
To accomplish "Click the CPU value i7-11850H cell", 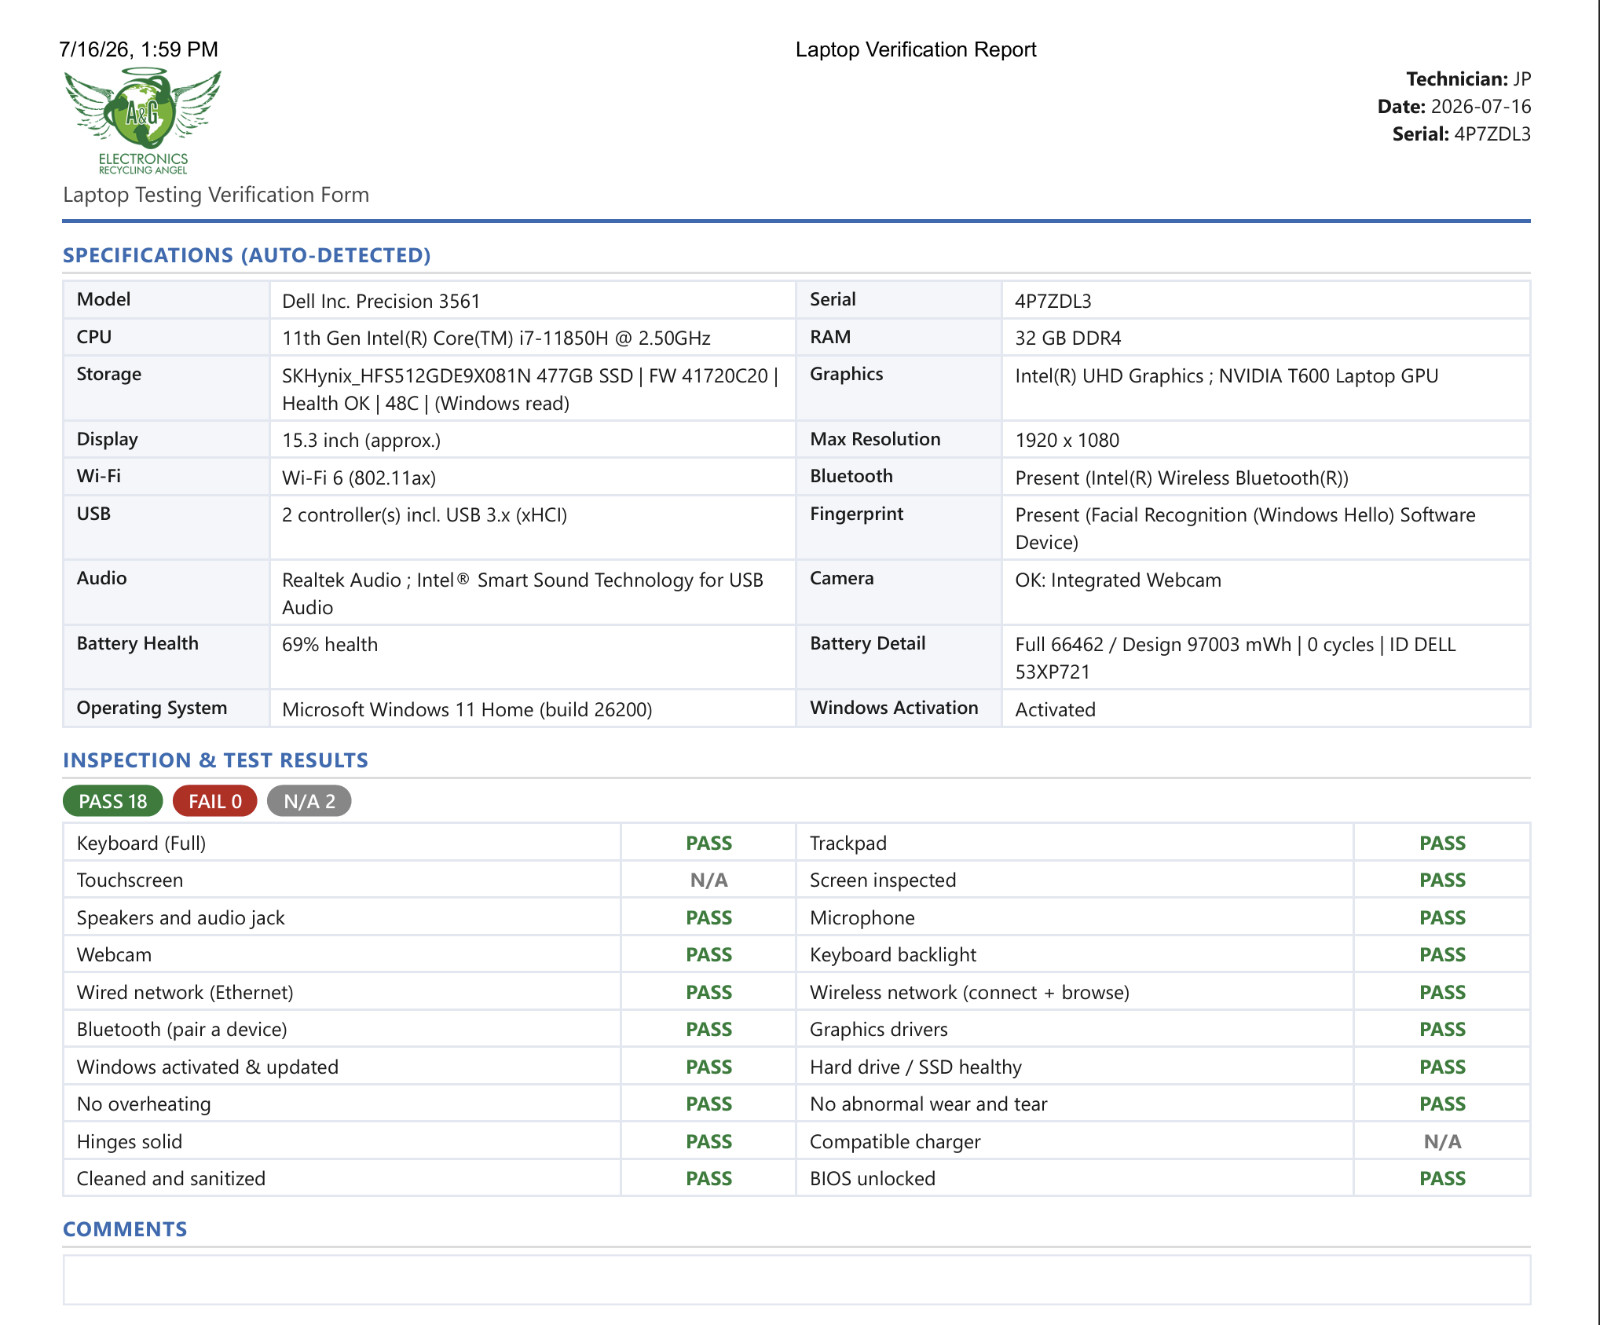I will (532, 338).
